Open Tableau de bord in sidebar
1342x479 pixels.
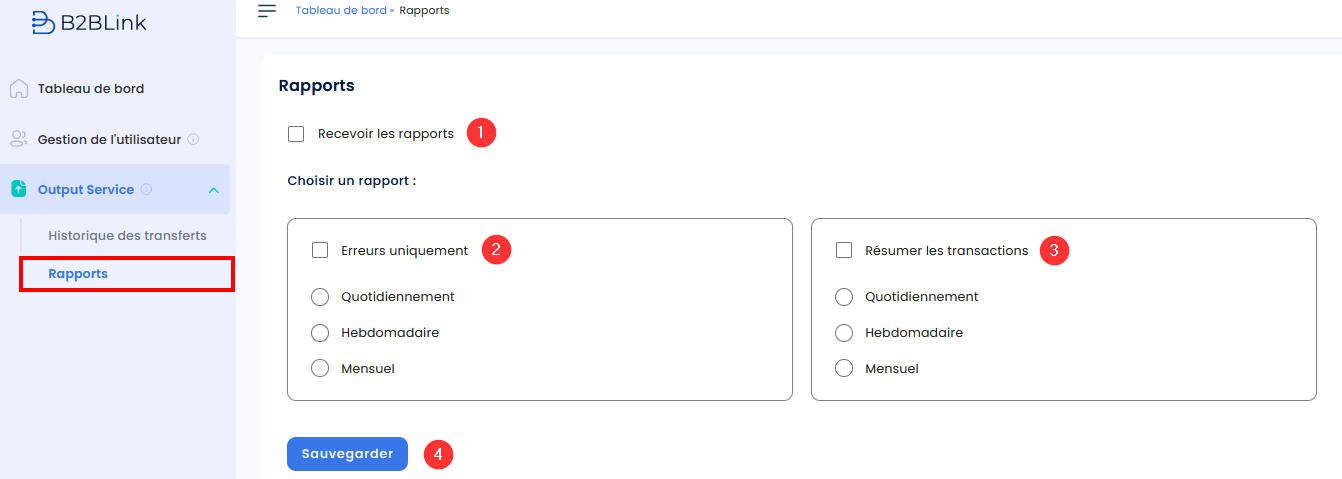(x=91, y=89)
